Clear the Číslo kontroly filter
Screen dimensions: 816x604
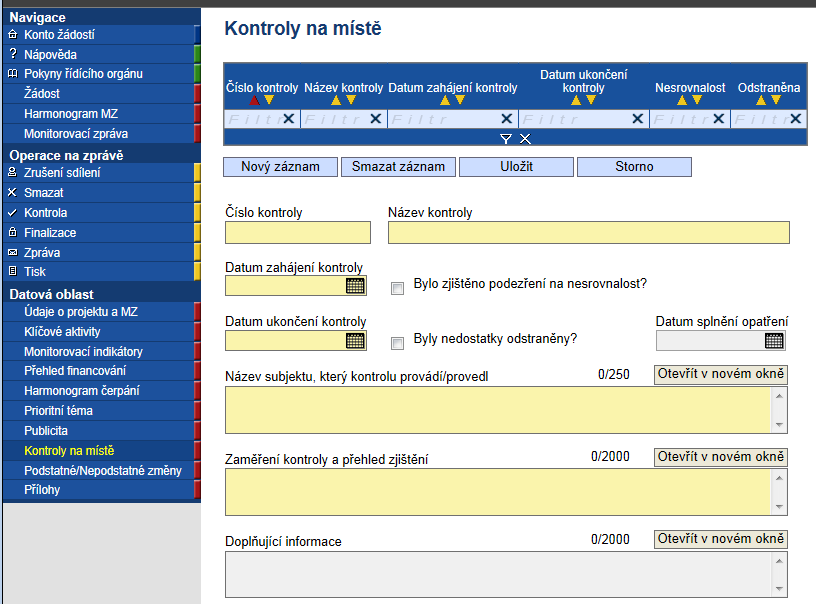(x=289, y=119)
